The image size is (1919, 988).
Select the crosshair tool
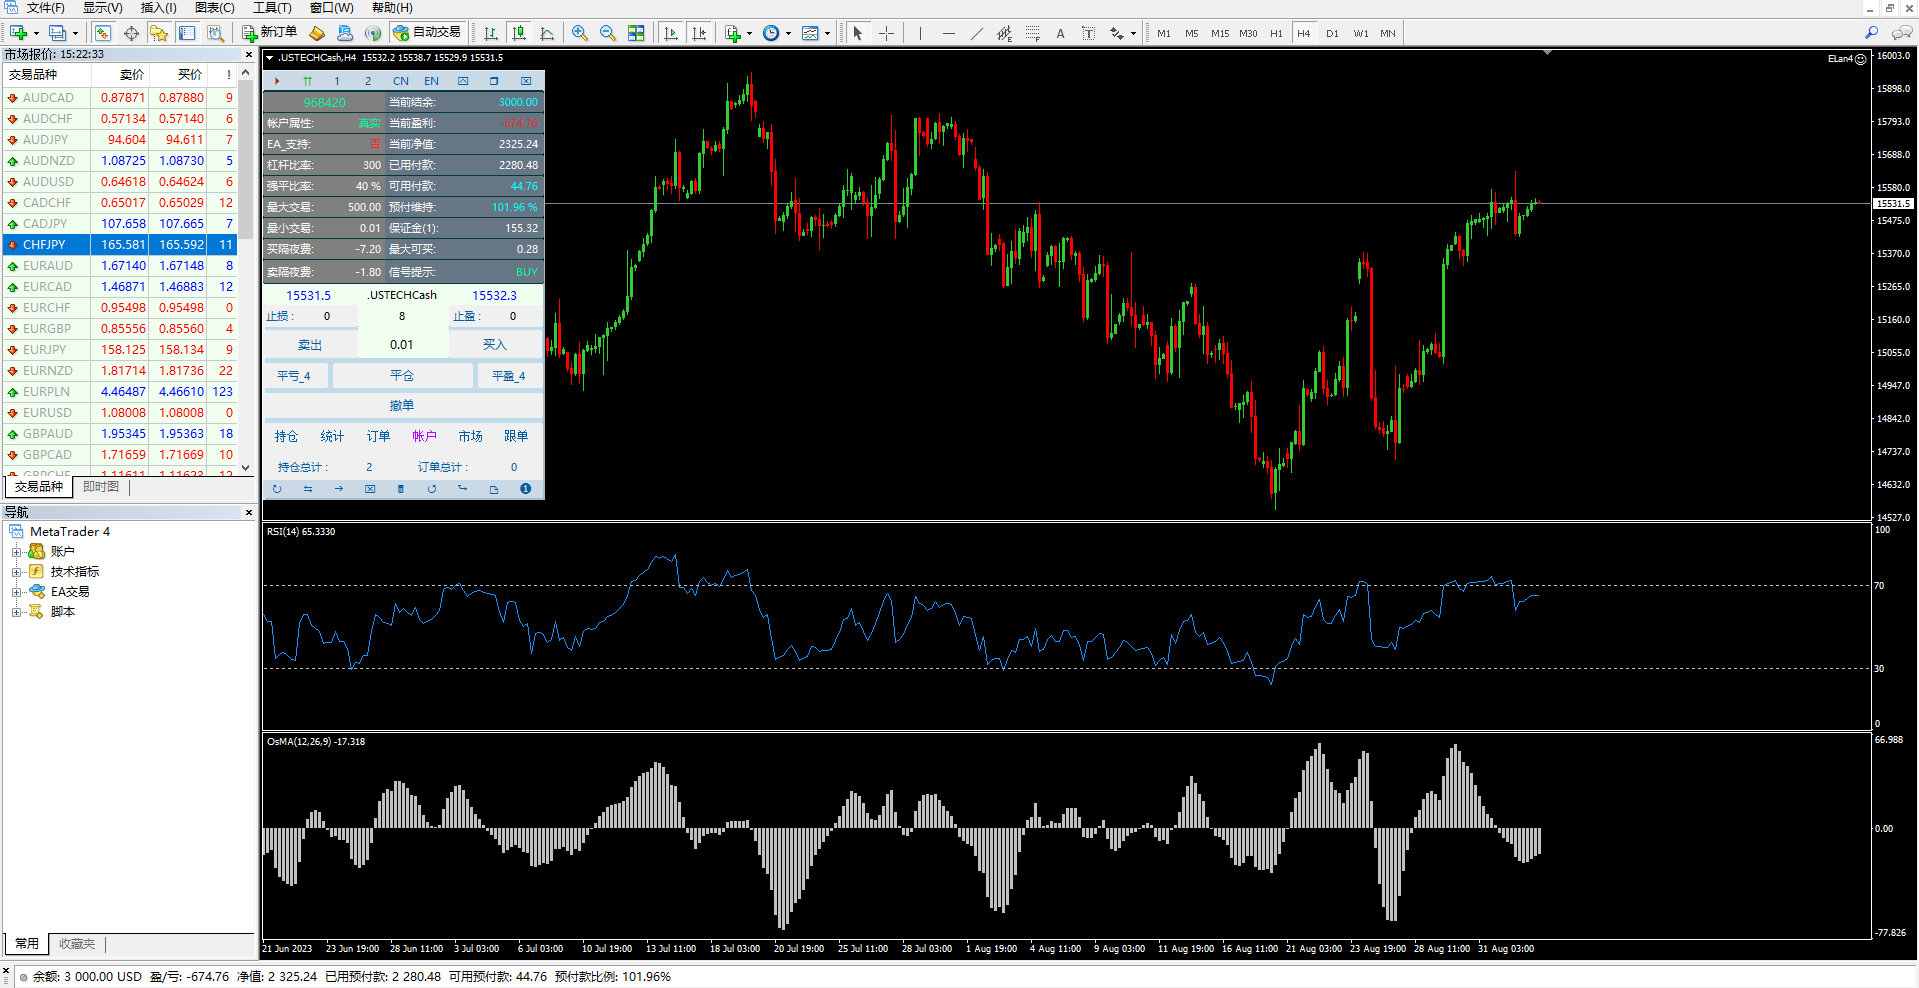886,33
